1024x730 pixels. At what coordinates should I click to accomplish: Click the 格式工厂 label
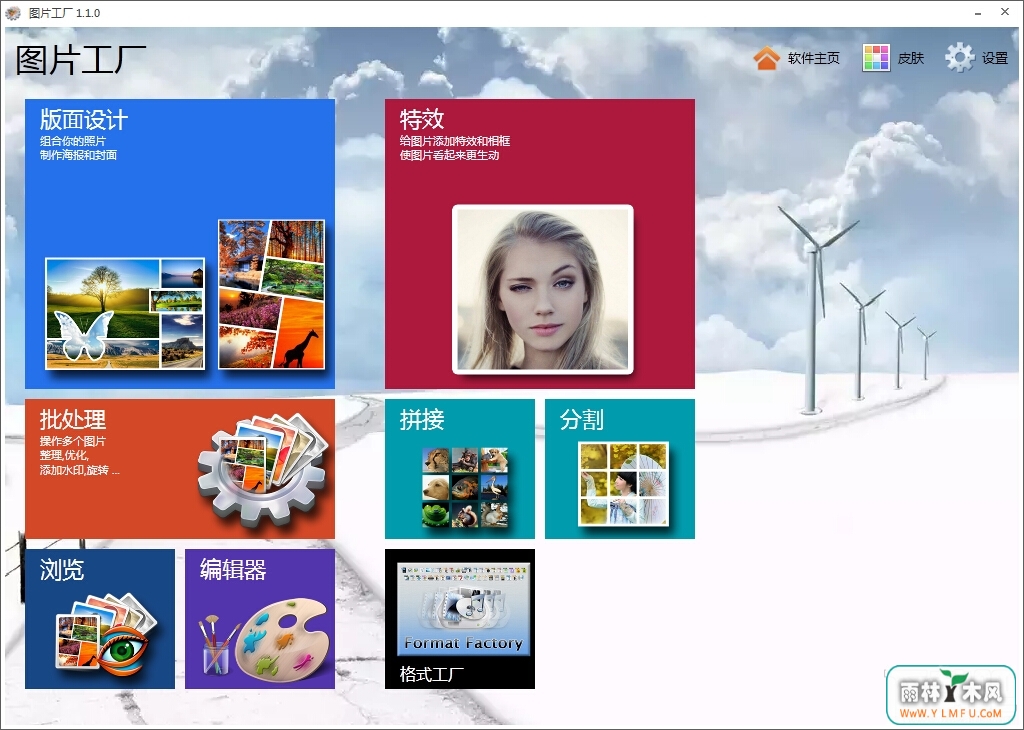[432, 673]
